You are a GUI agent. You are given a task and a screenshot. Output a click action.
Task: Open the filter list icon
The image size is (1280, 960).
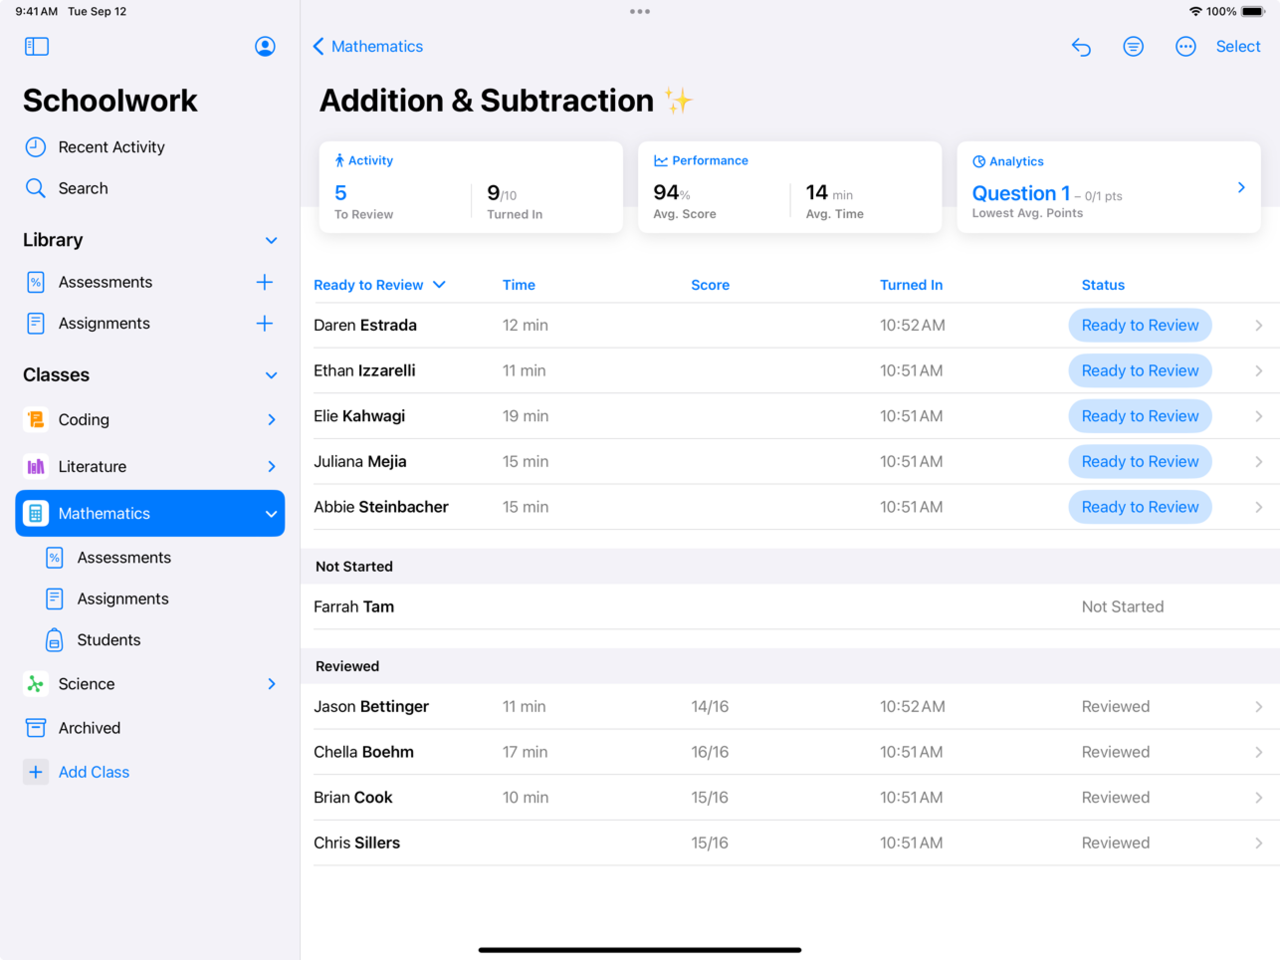1133,46
